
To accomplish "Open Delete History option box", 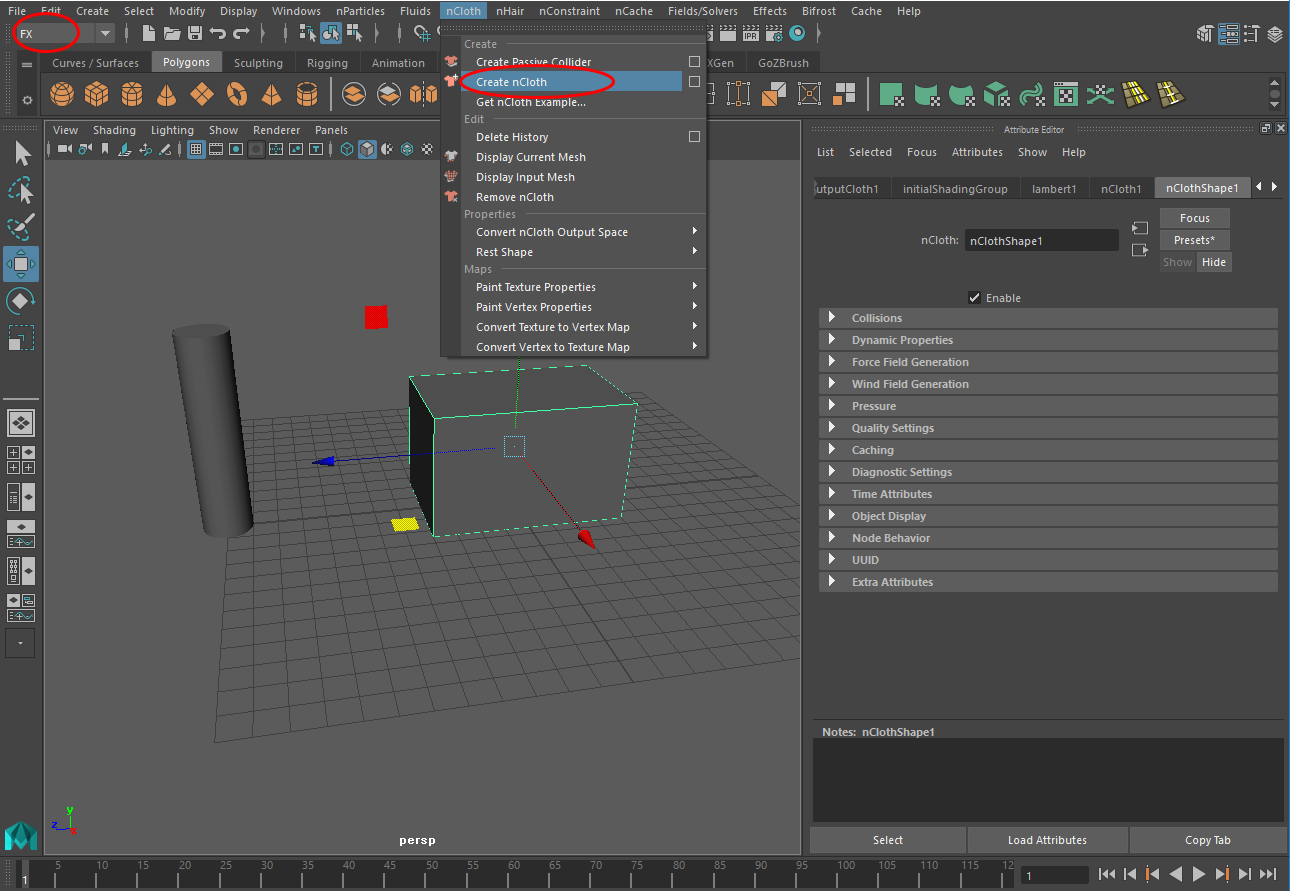I will tap(694, 137).
